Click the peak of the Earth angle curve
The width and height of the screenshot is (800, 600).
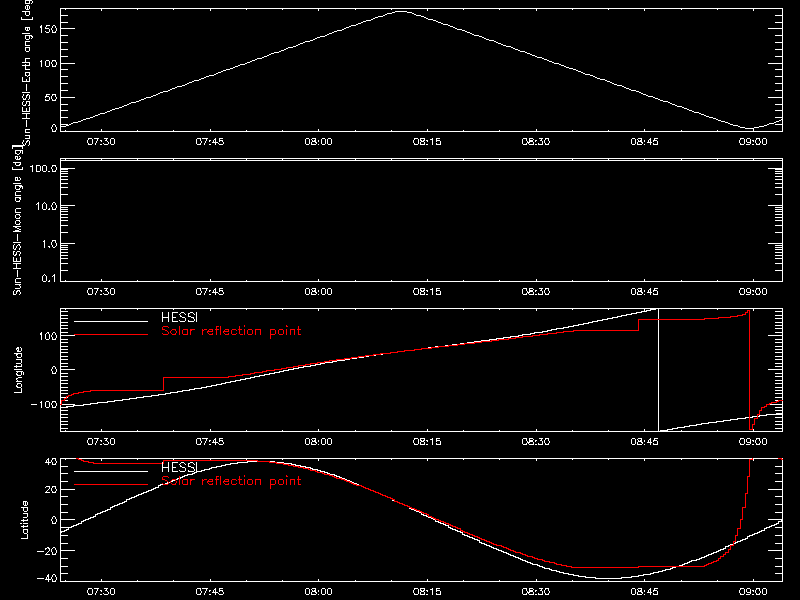click(402, 11)
